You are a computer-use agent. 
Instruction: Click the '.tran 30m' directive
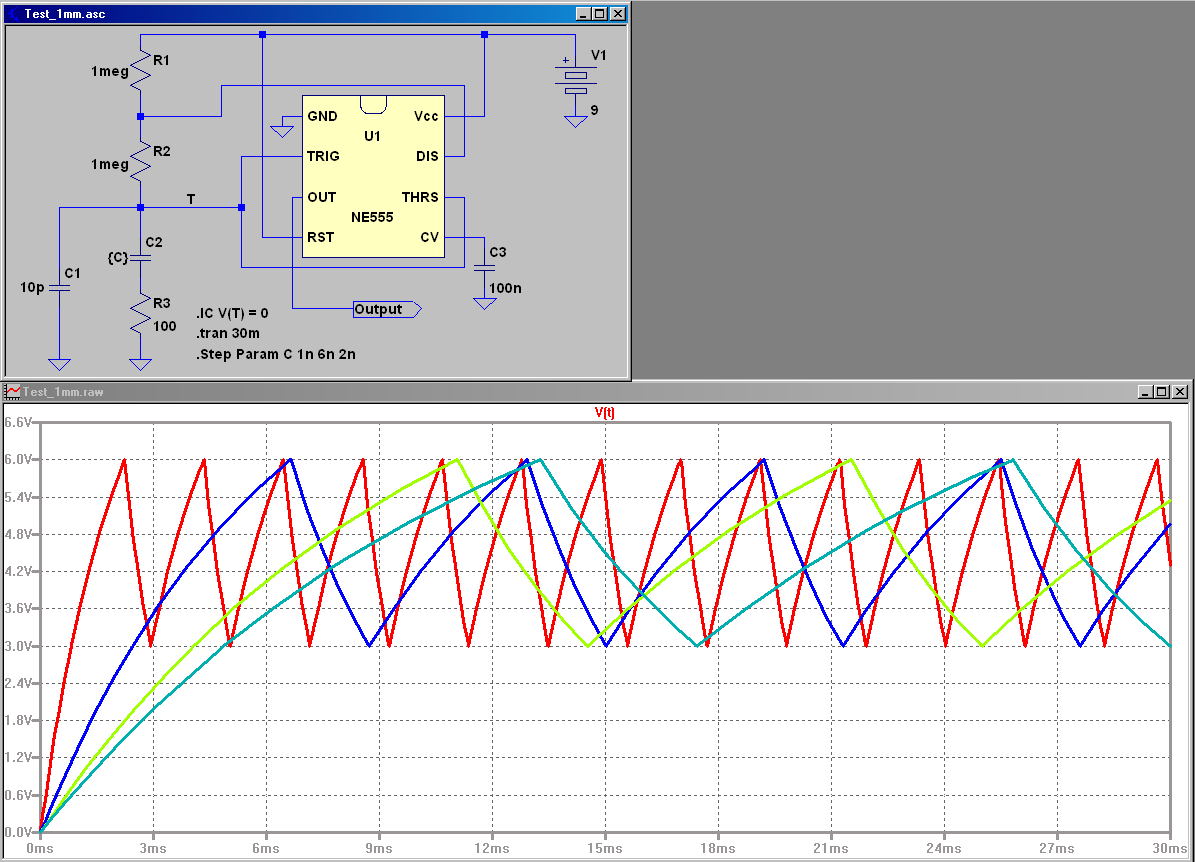[228, 333]
